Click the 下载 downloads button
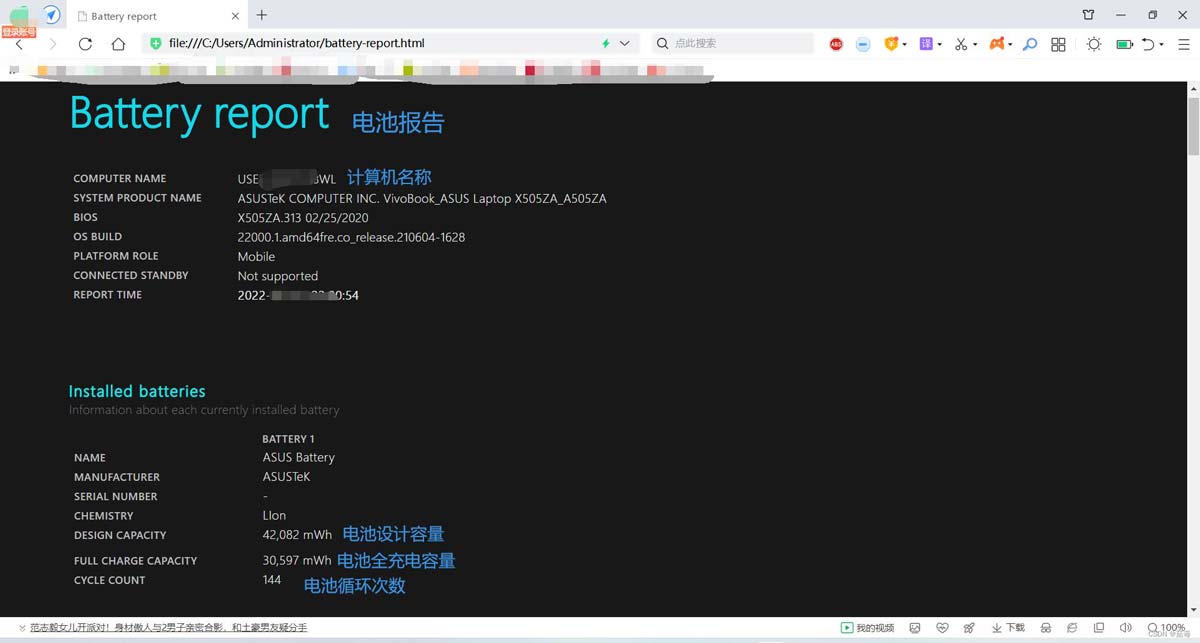This screenshot has height=643, width=1200. tap(1008, 628)
